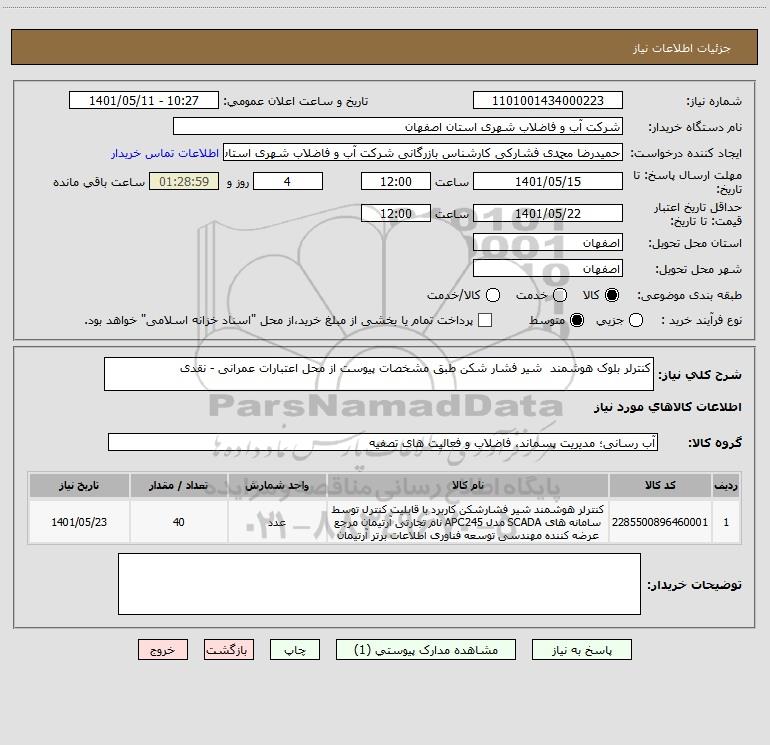Viewport: 770px width, 745px height.
Task: Choose the جزیی purchase type radio
Action: tap(635, 320)
